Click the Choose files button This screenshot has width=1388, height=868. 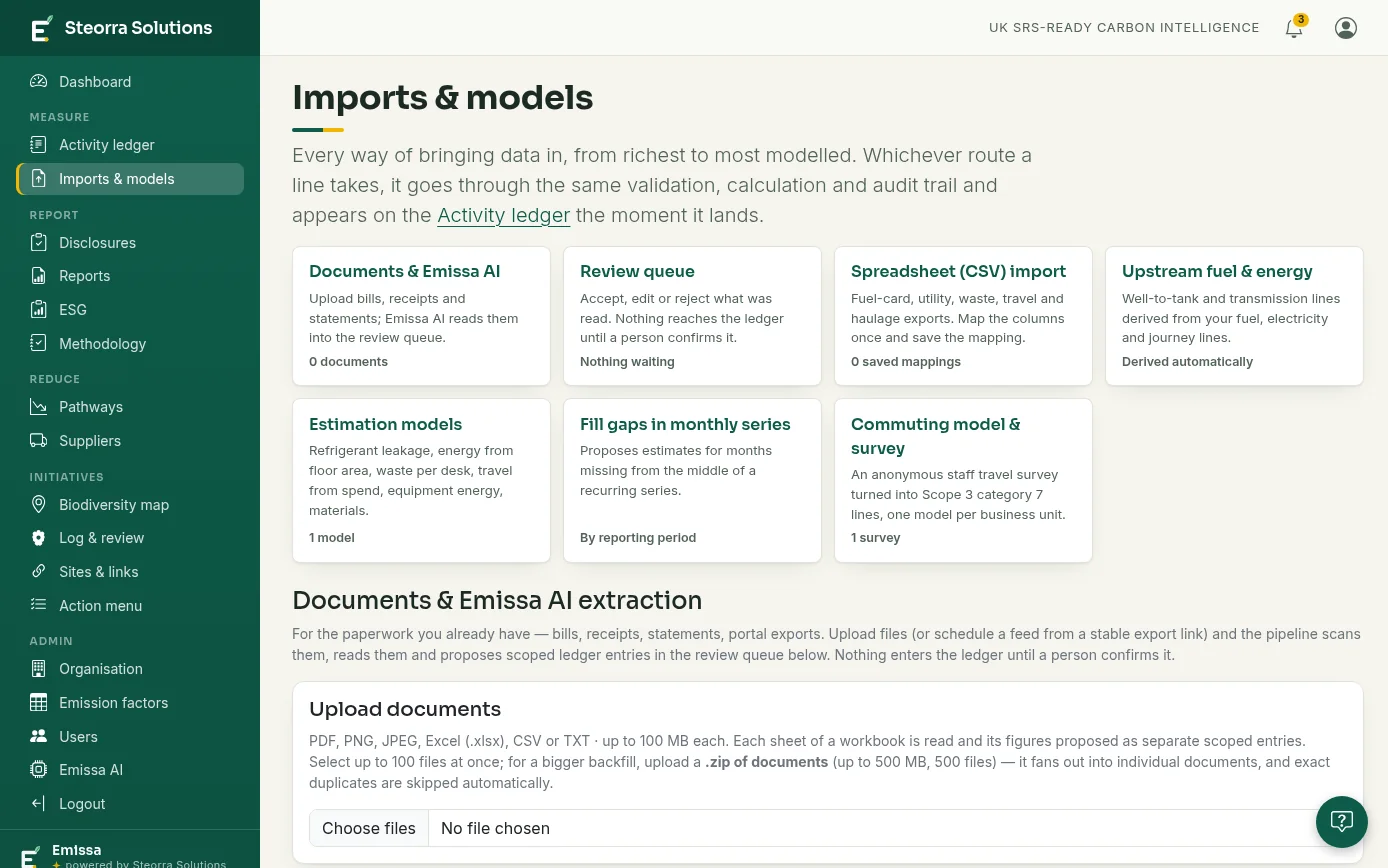(x=369, y=828)
